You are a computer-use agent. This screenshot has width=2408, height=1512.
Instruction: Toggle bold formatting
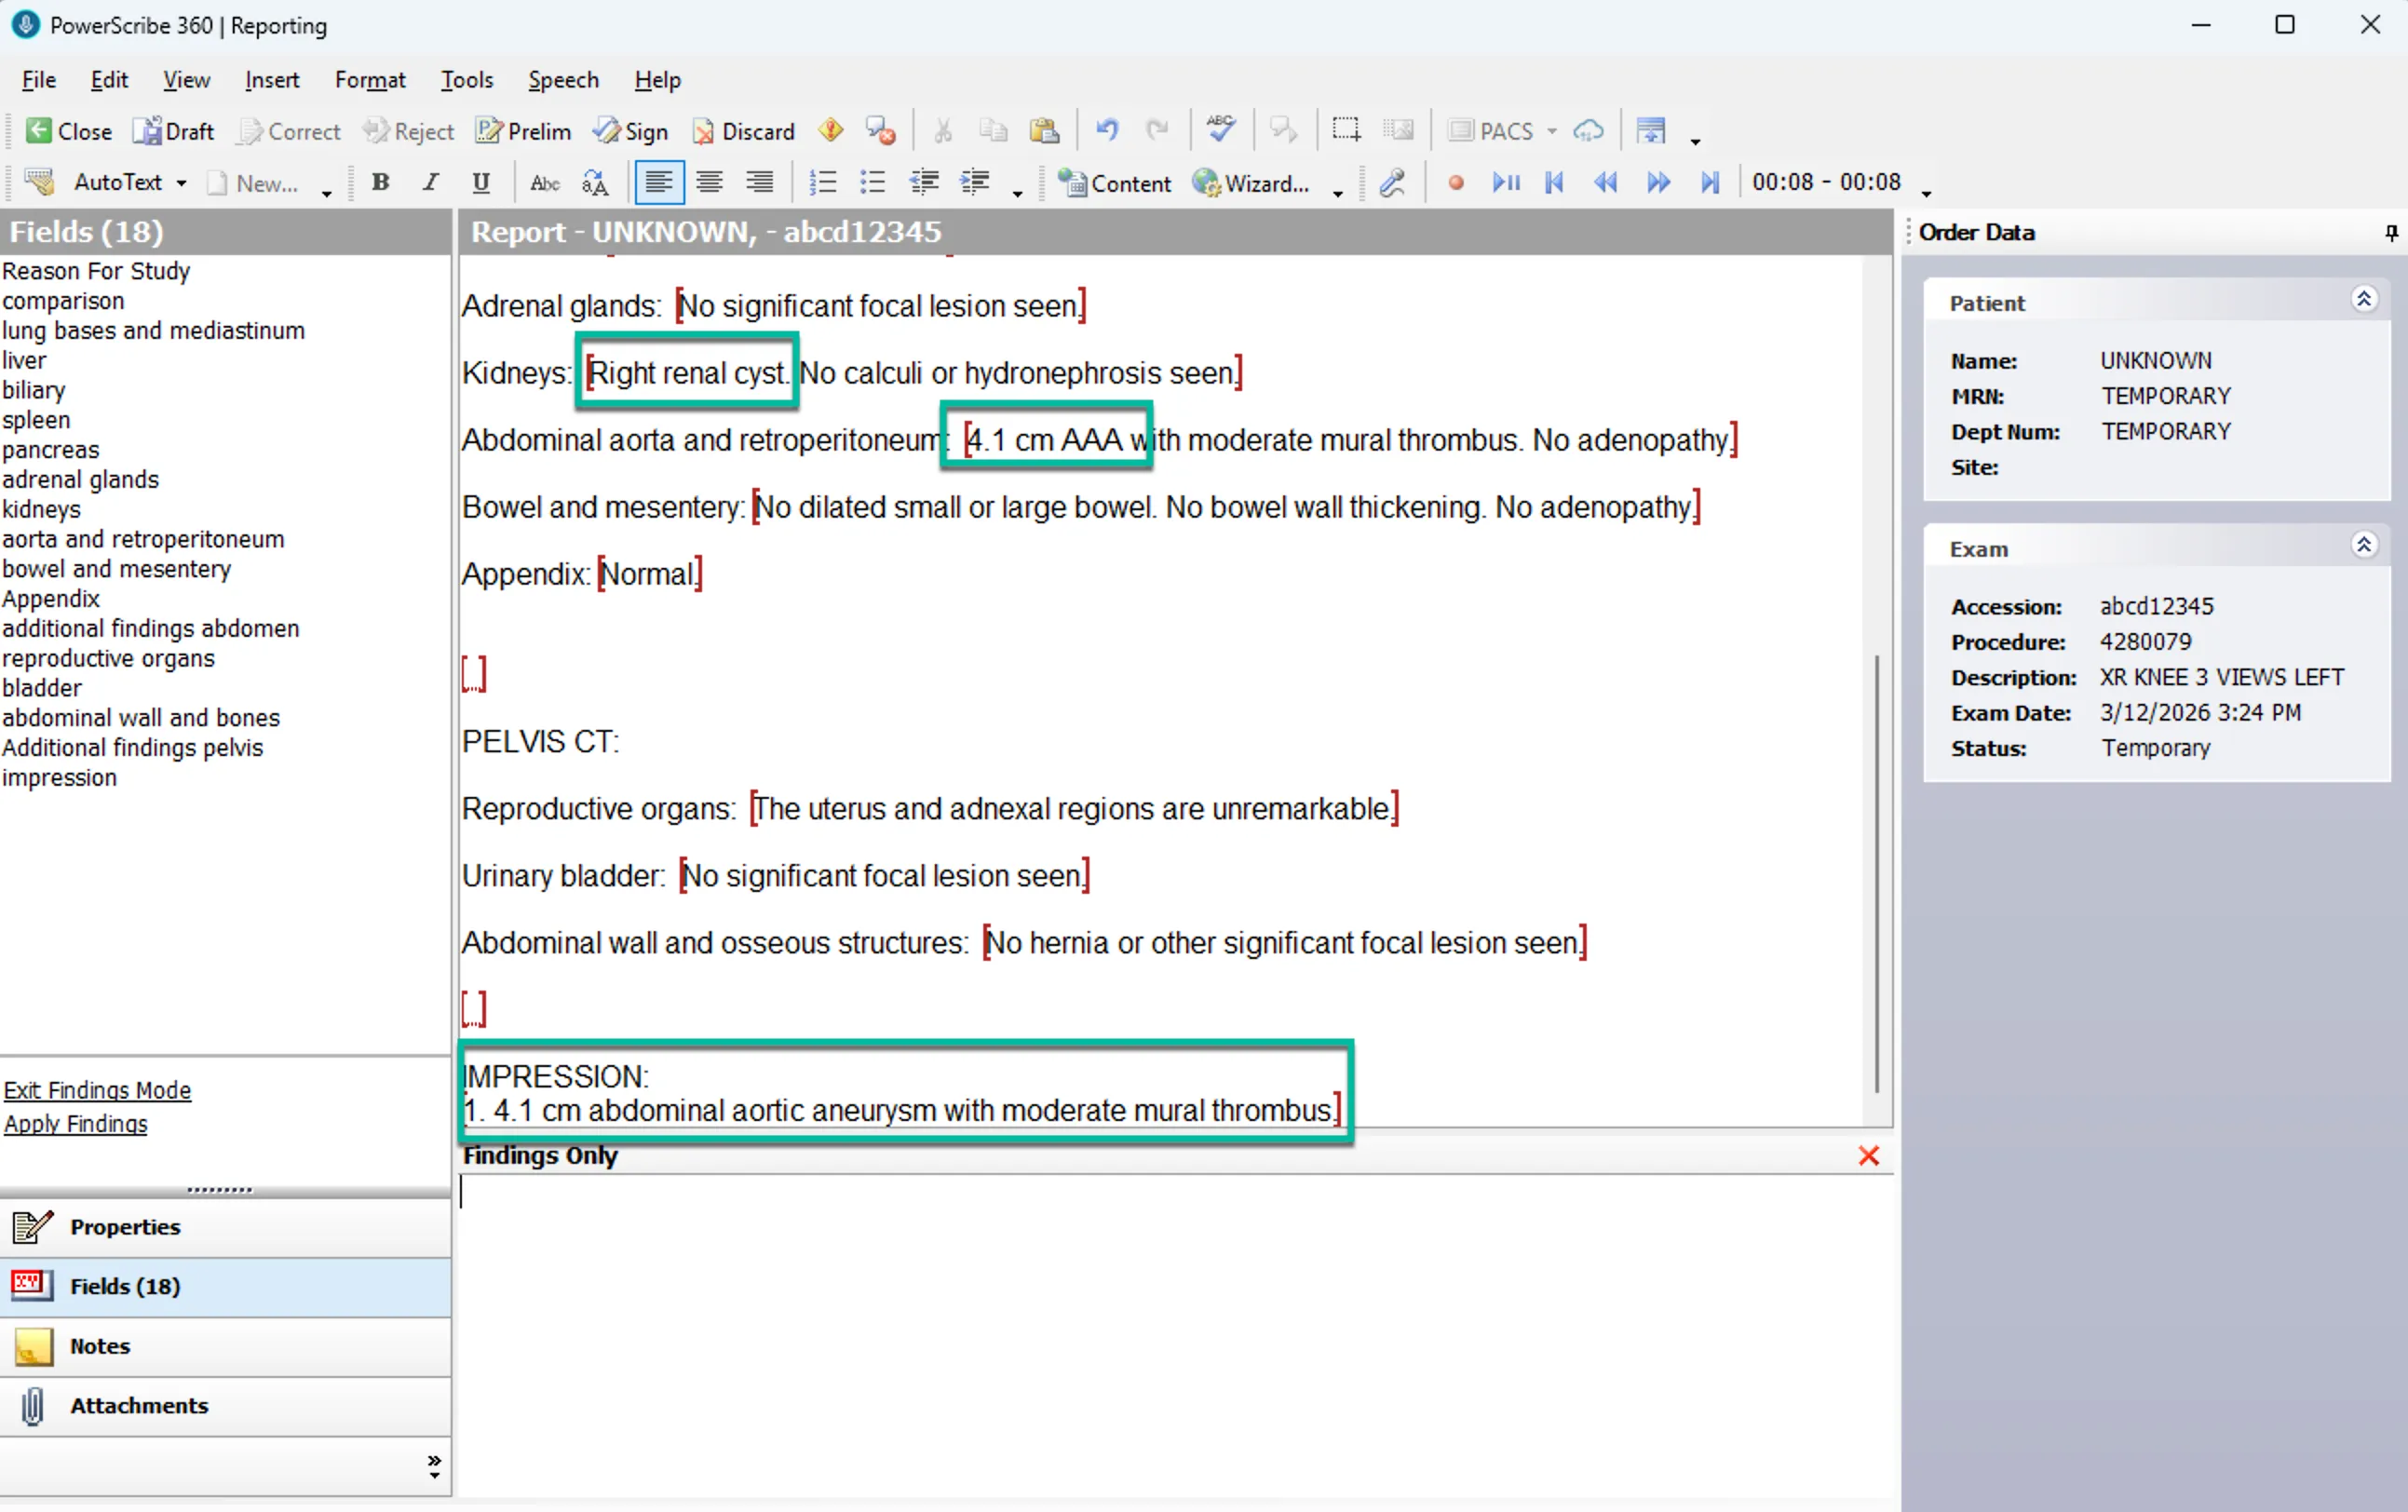(x=381, y=182)
